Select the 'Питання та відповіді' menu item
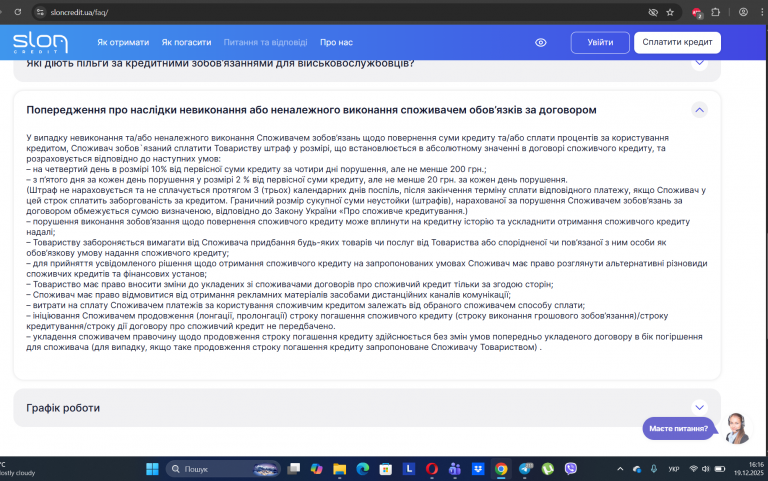This screenshot has width=768, height=481. pos(265,43)
